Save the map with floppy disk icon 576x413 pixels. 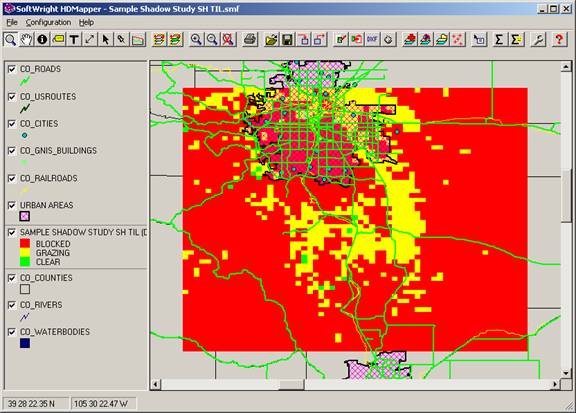pyautogui.click(x=287, y=39)
